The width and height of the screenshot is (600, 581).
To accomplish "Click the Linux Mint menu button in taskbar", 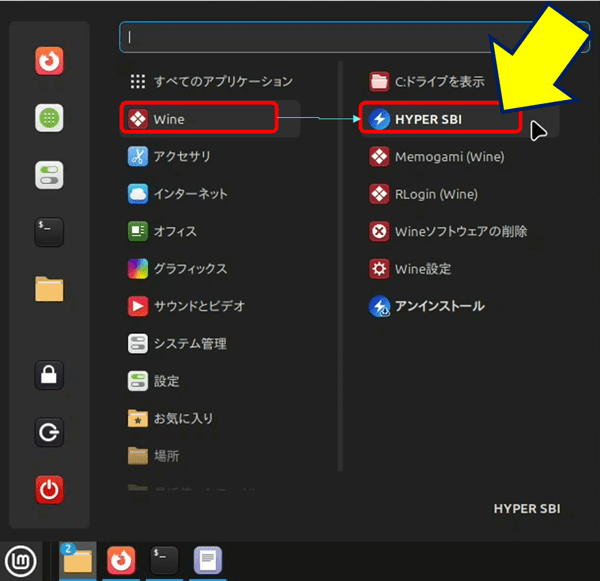I will 21,561.
